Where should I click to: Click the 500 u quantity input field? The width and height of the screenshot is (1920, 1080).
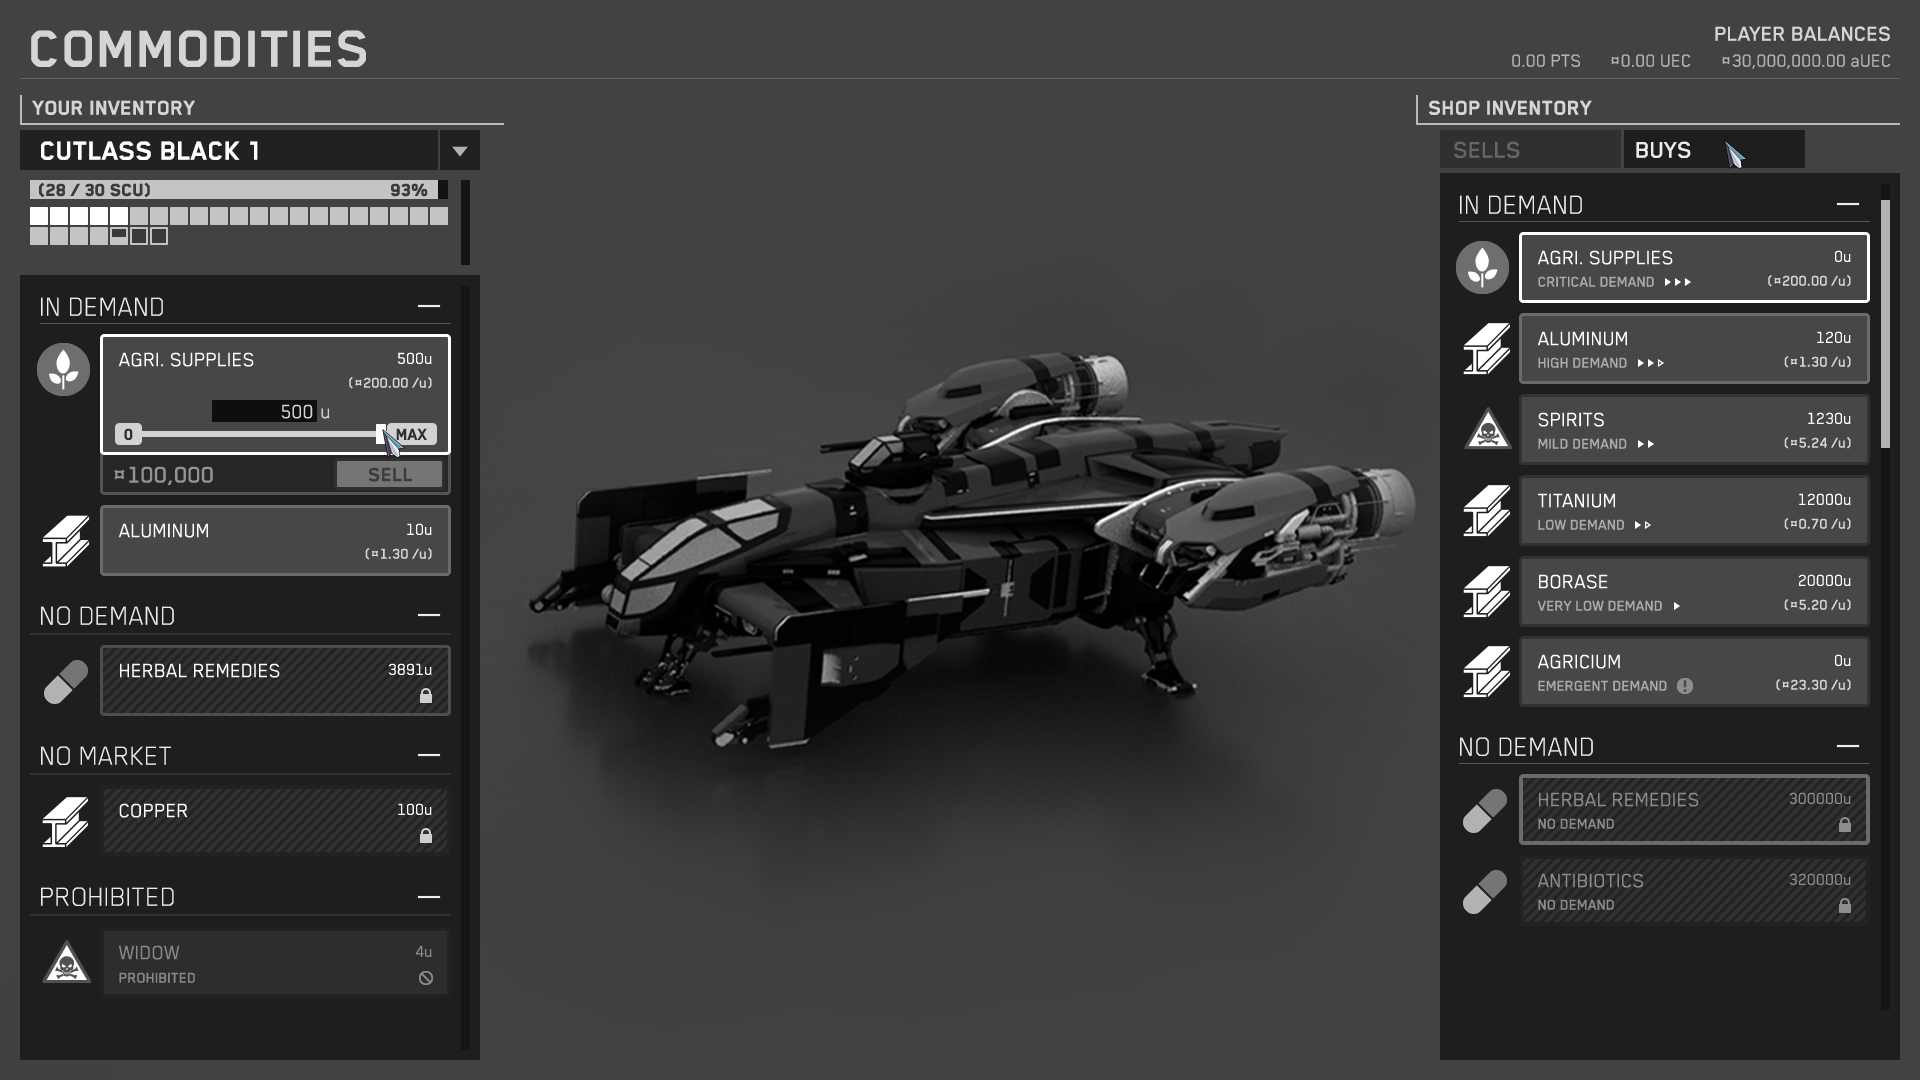pos(265,411)
